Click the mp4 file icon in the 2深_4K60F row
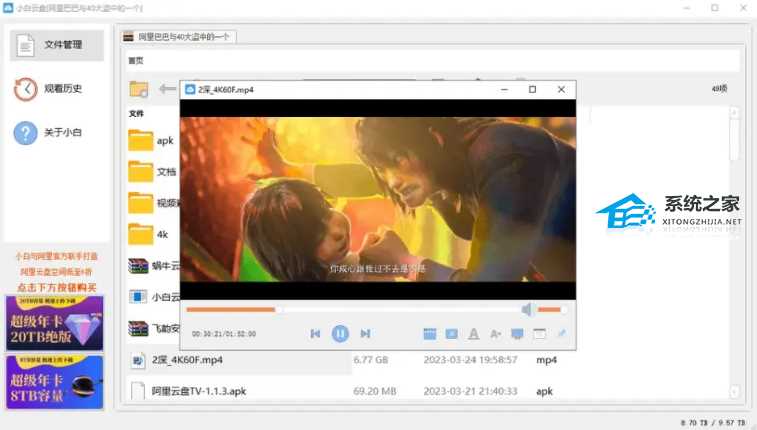 click(138, 361)
